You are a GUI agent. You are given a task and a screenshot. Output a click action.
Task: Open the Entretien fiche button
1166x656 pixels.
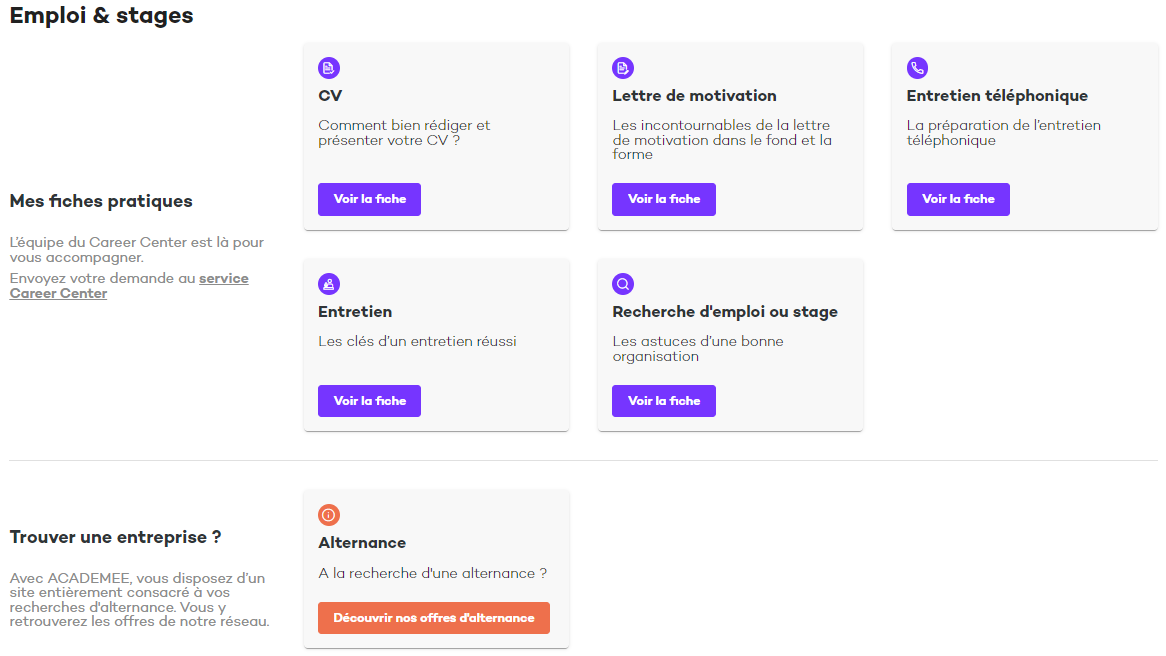369,401
